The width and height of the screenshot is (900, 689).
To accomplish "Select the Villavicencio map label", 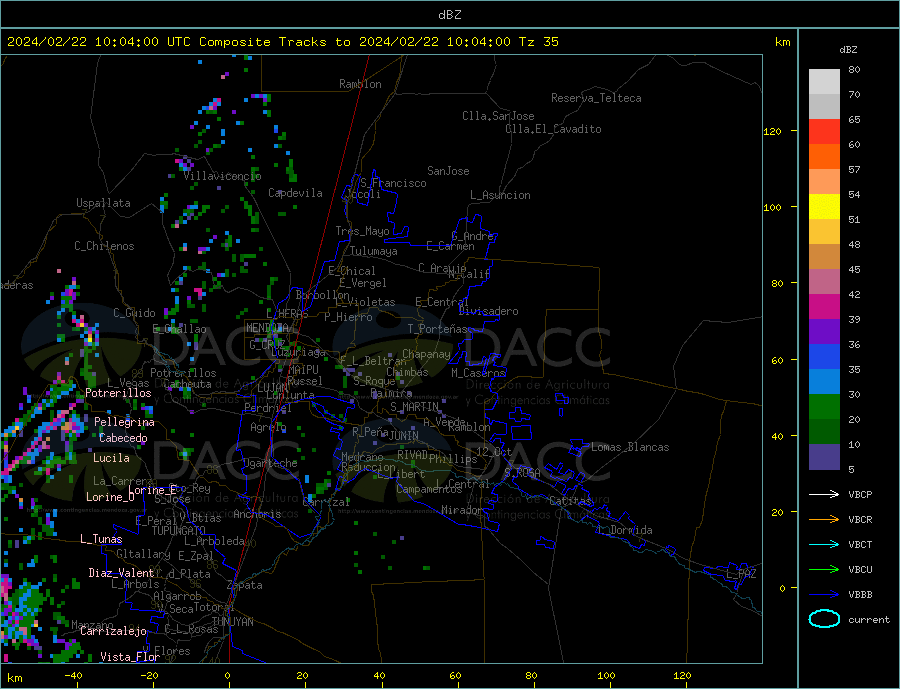I will [x=222, y=176].
